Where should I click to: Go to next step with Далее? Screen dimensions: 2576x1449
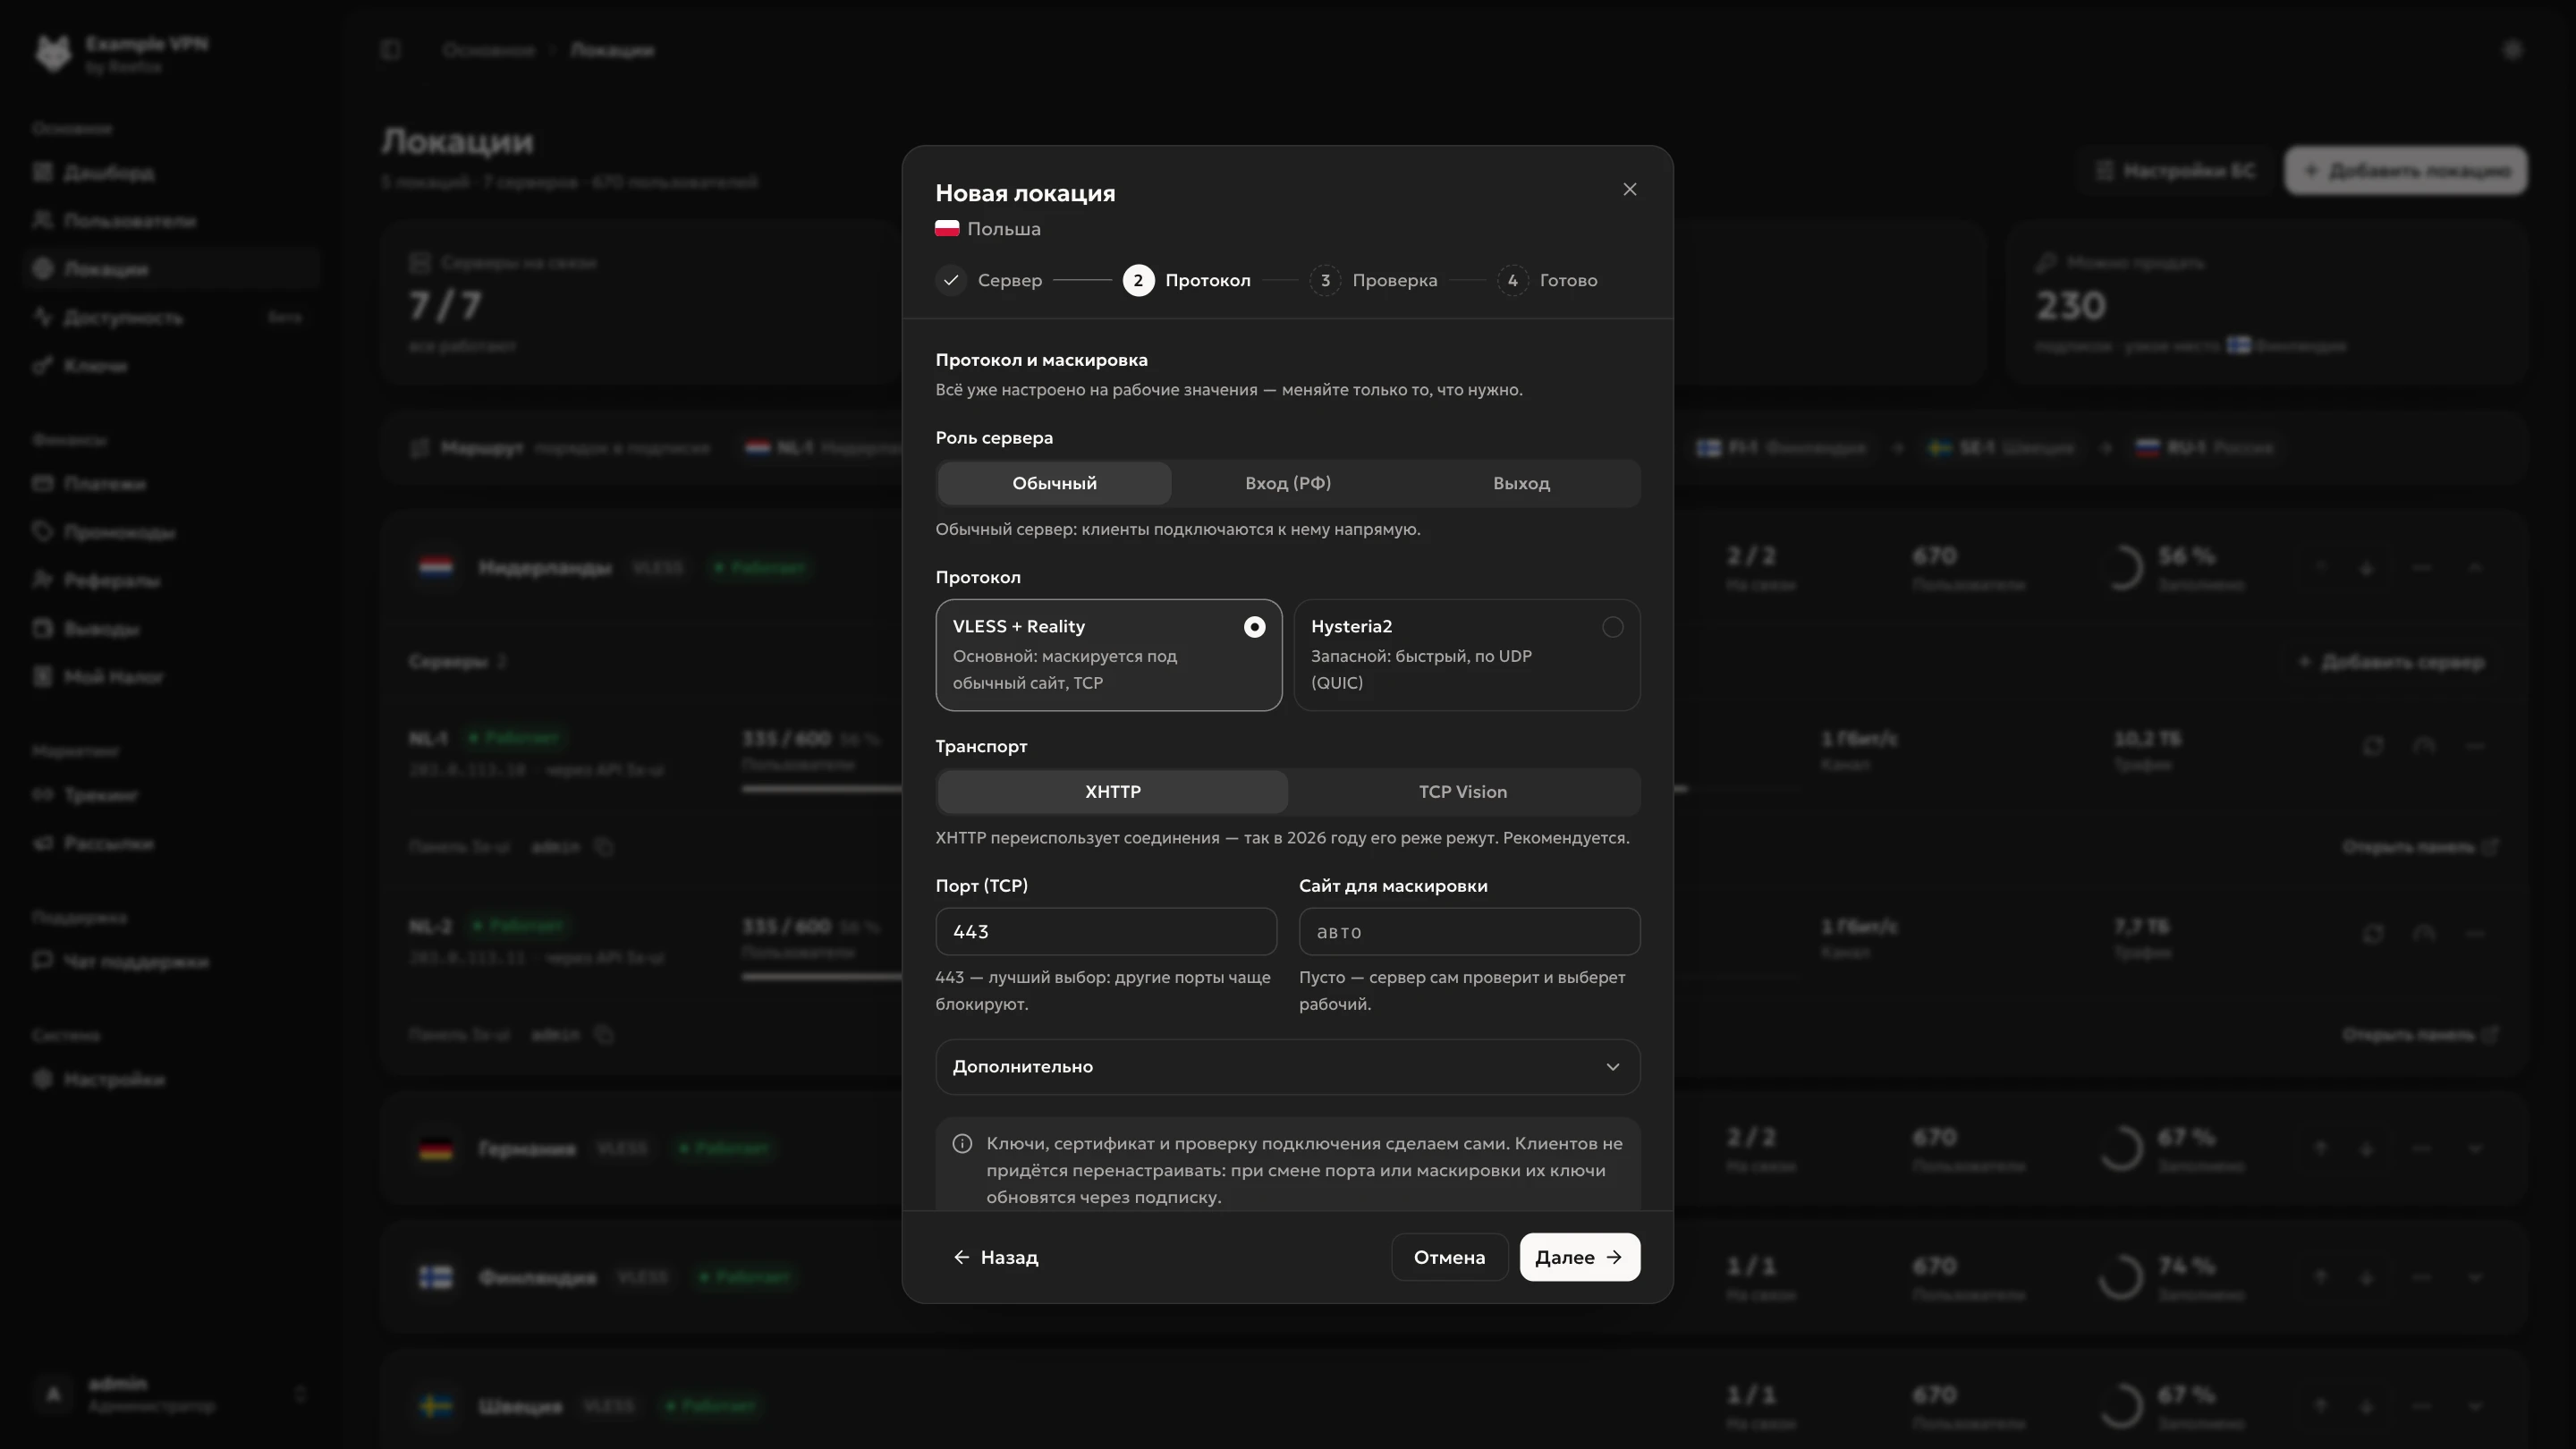coord(1579,1257)
